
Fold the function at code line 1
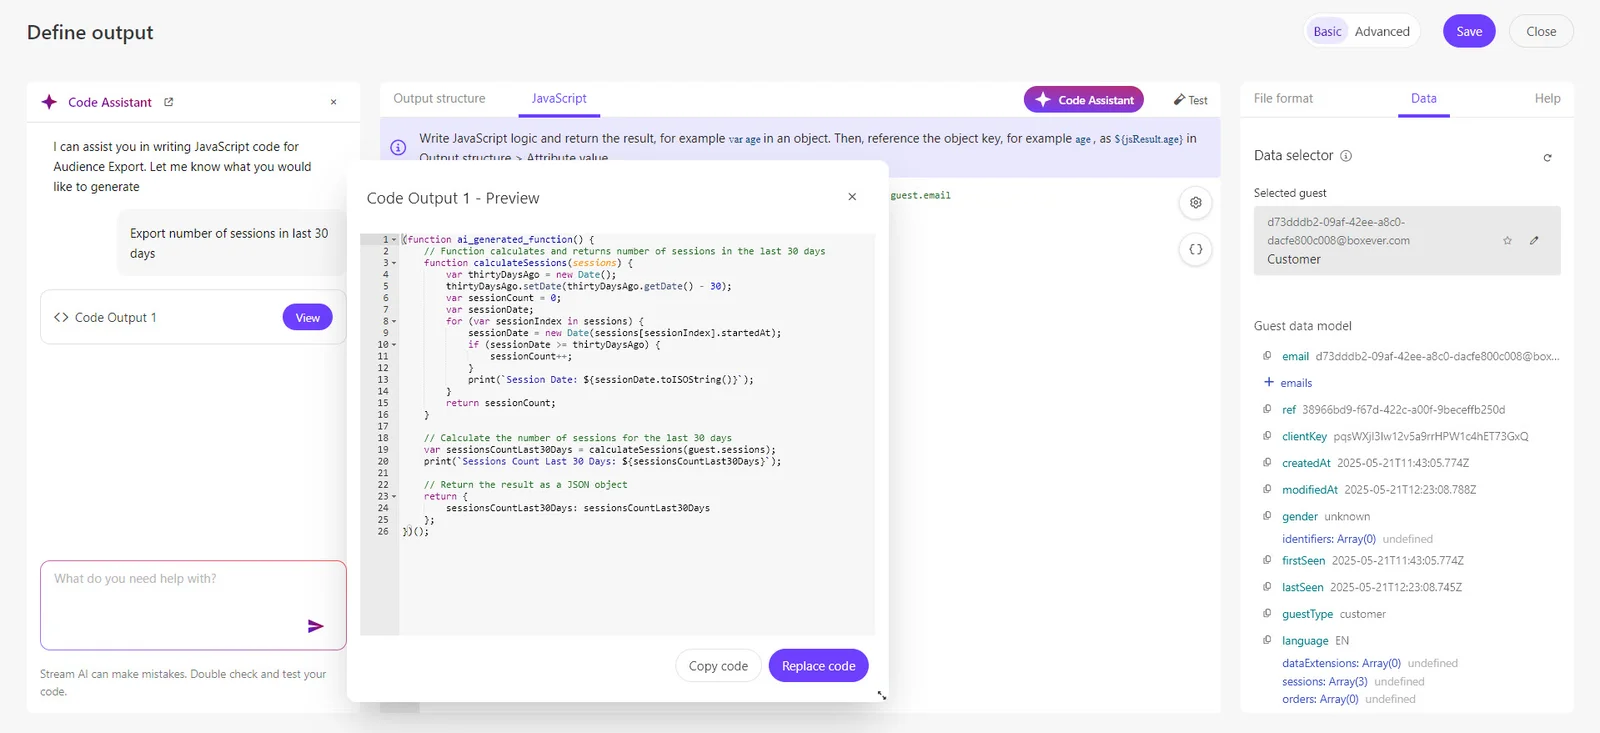coord(394,240)
